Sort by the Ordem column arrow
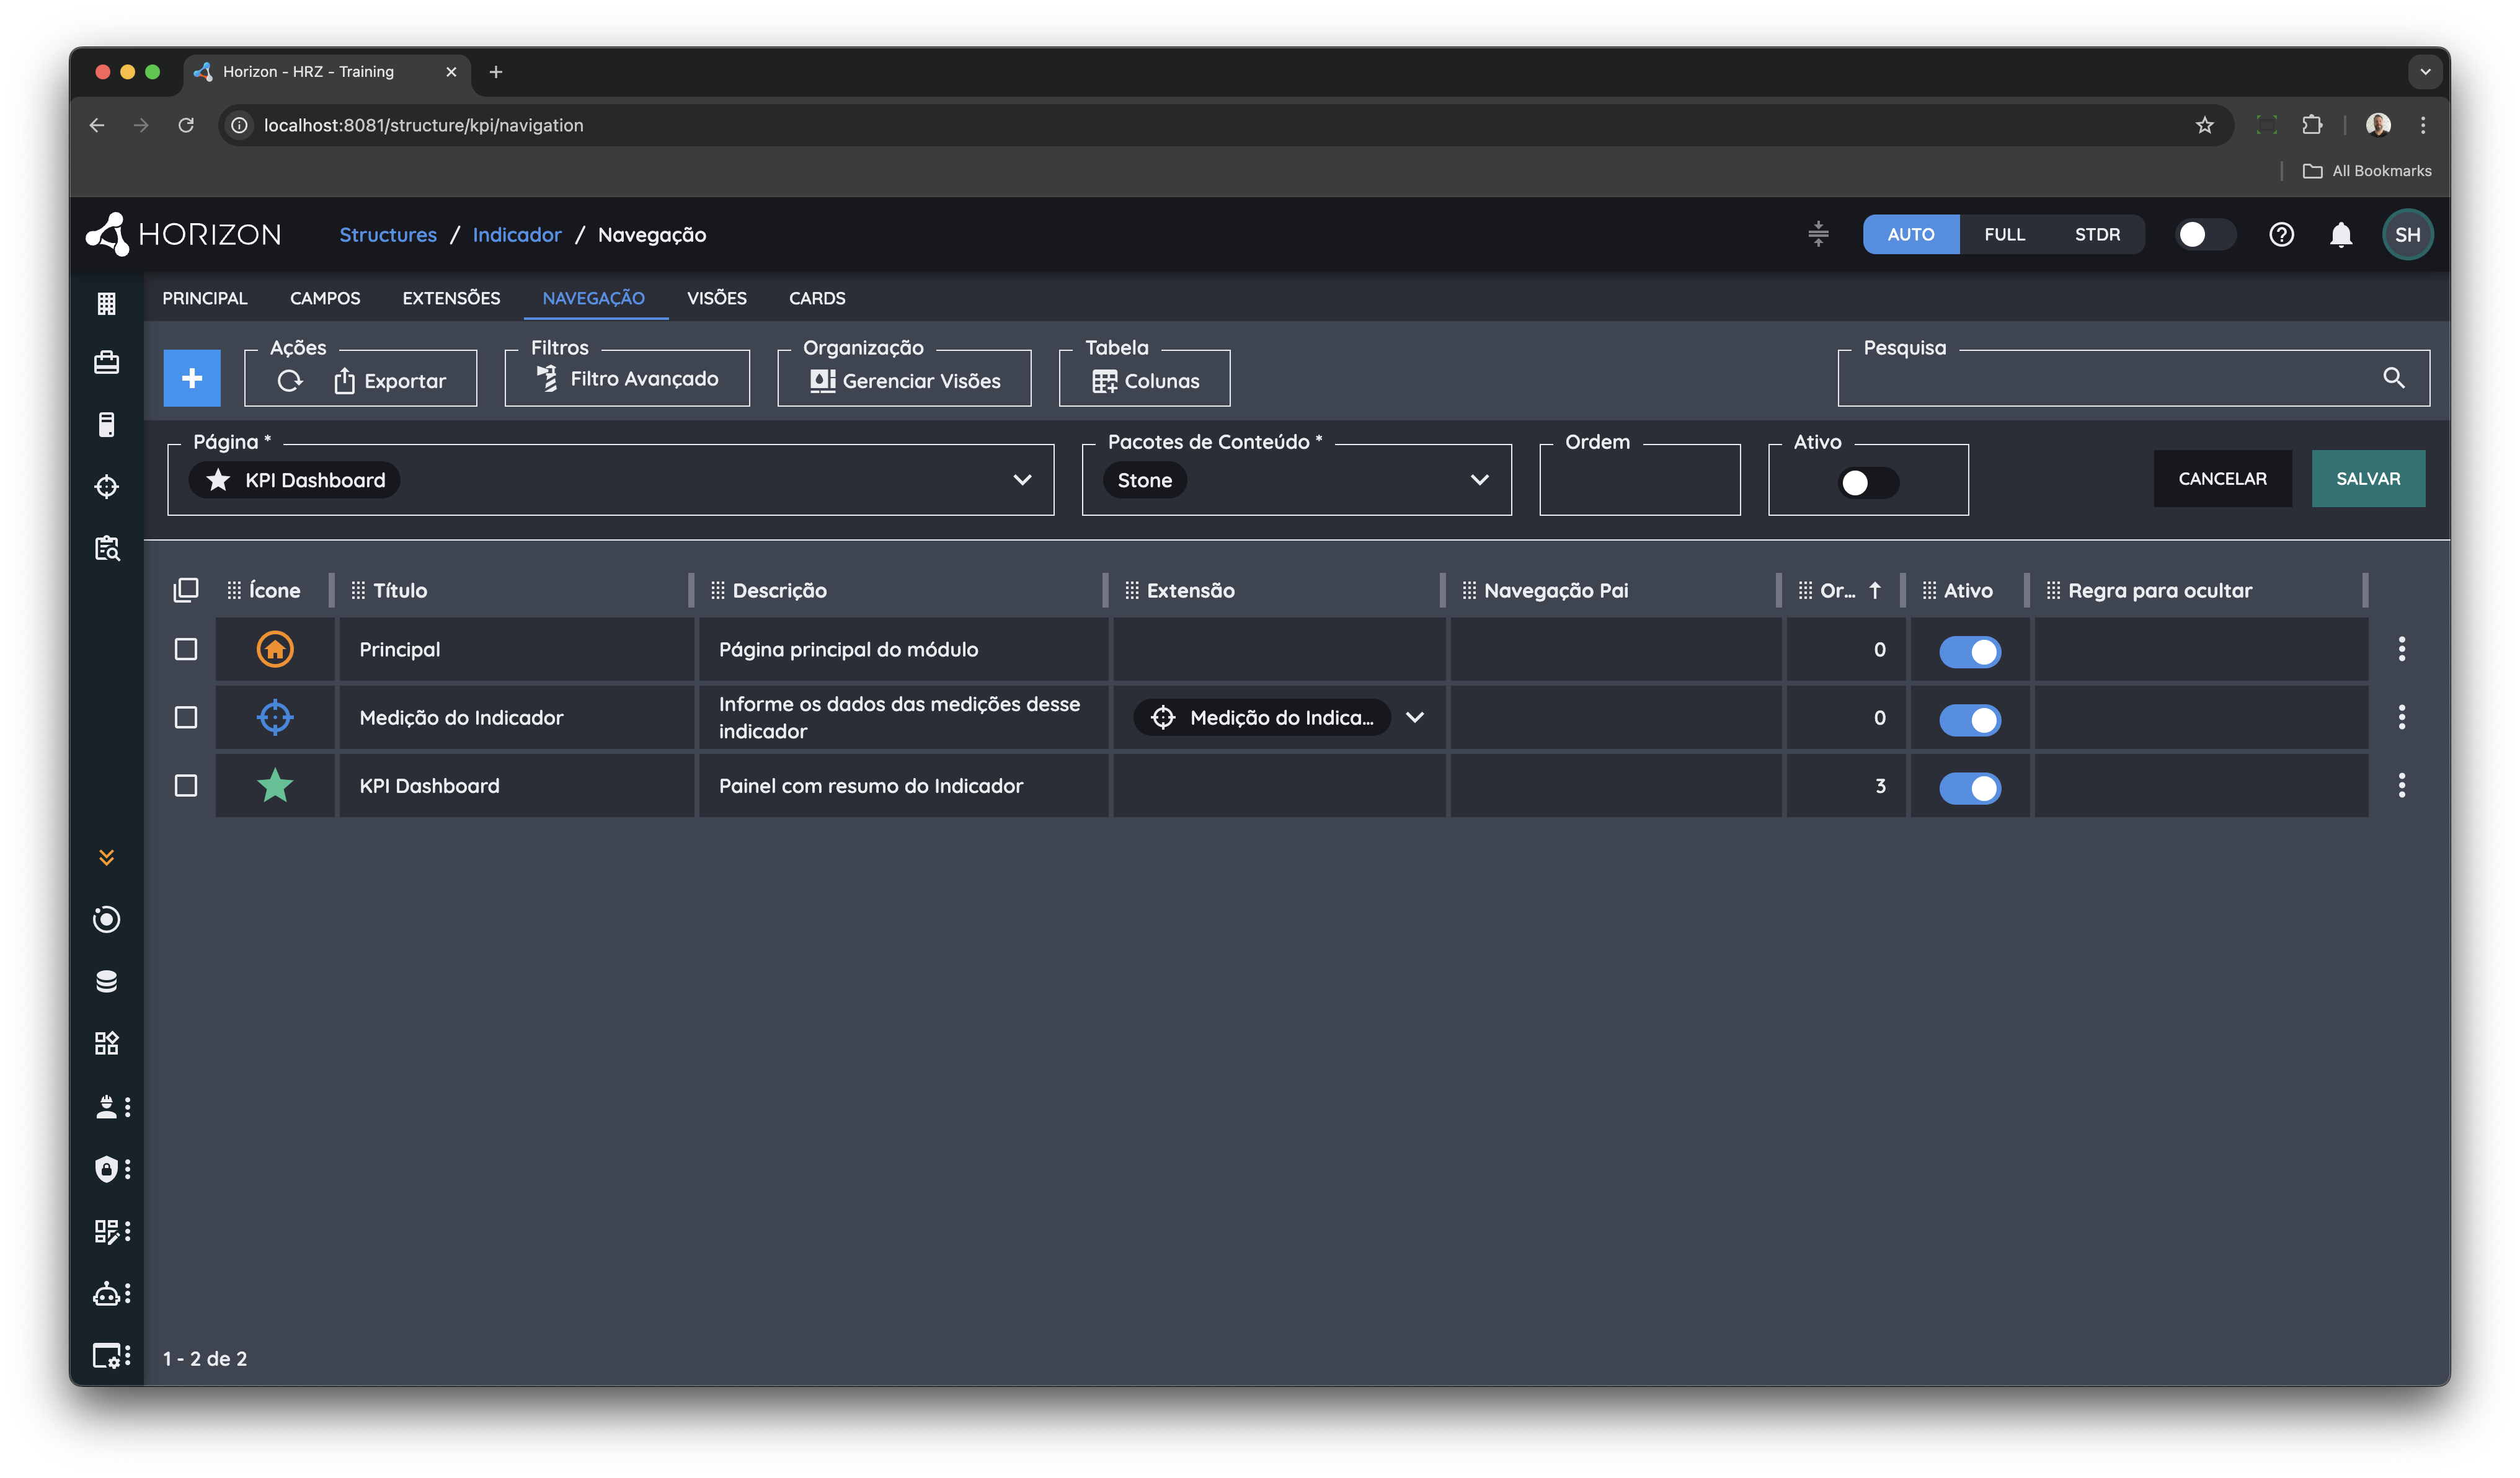2520x1478 pixels. point(1875,591)
